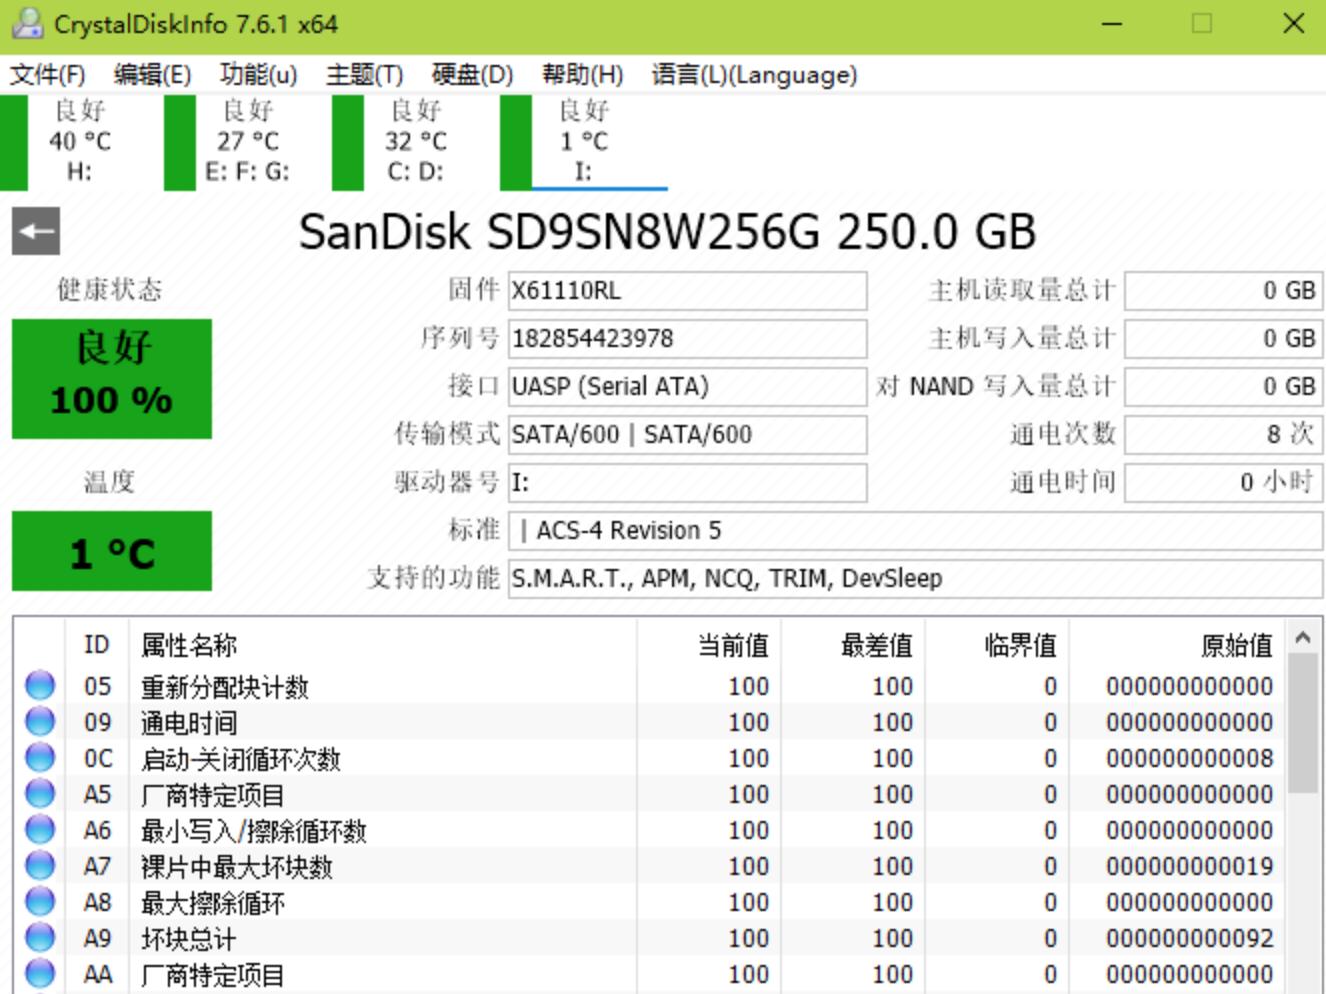Viewport: 1326px width, 994px height.
Task: Click the CrystalDiskInfo app icon in title bar
Action: 27,23
